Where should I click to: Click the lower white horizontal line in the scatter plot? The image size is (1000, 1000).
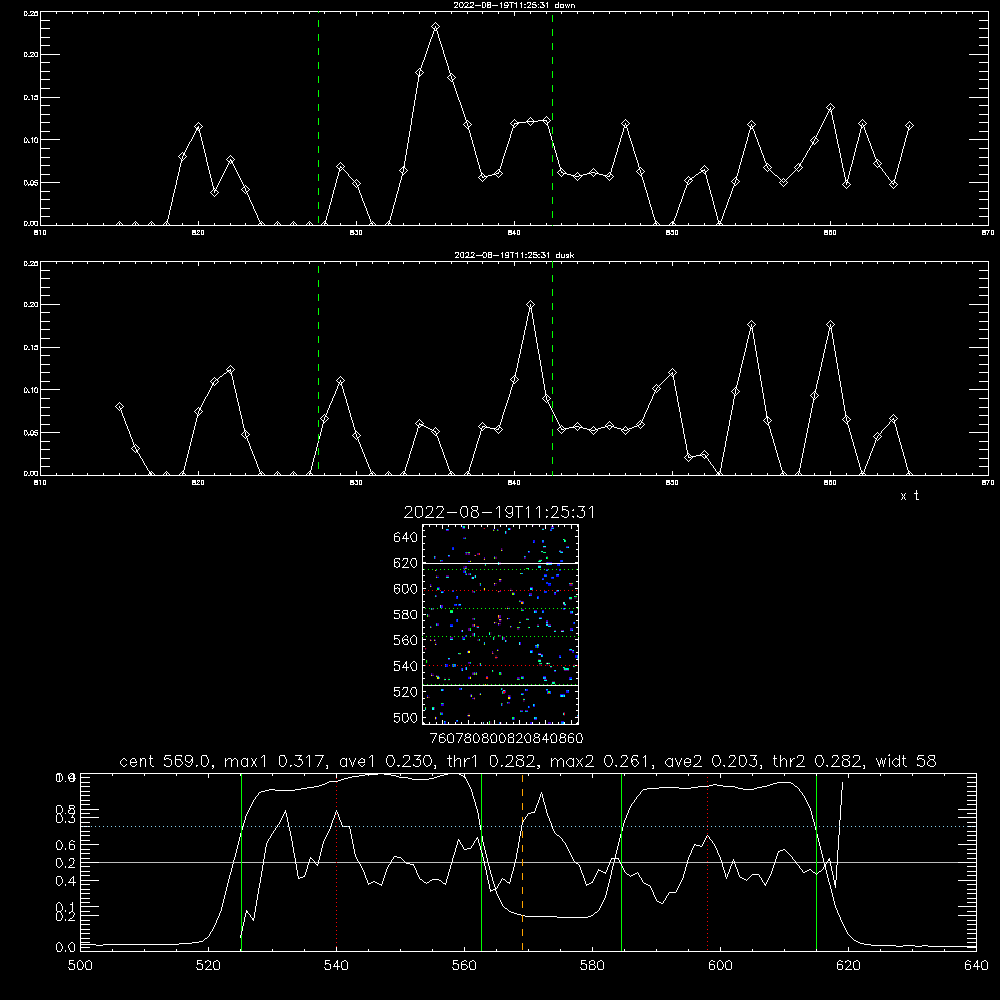pos(500,685)
